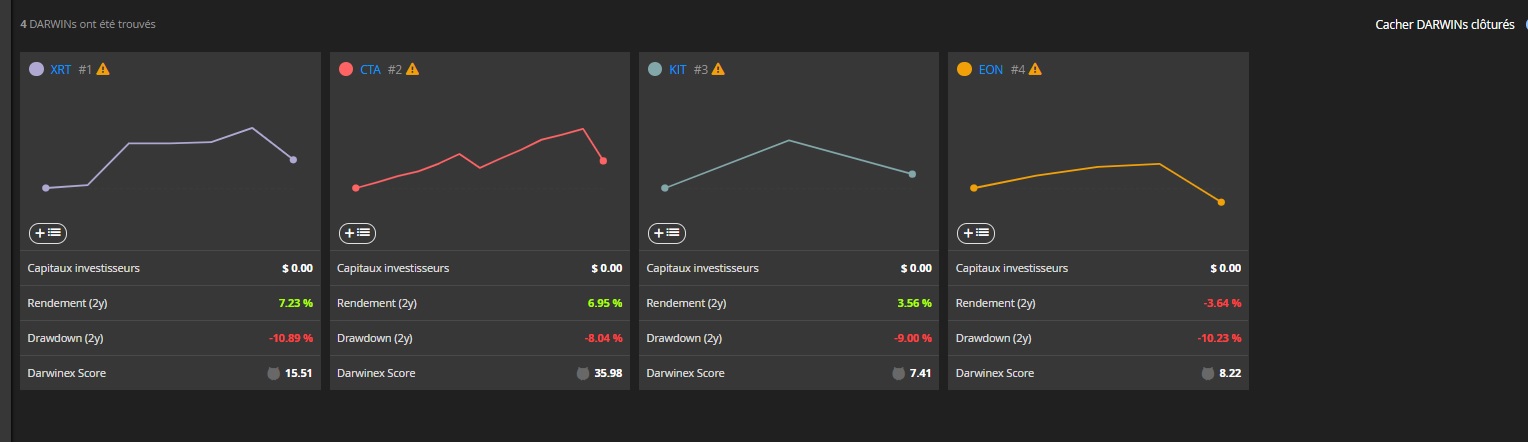Click the alert icon on the KIT card
This screenshot has height=442, width=1528.
click(718, 69)
